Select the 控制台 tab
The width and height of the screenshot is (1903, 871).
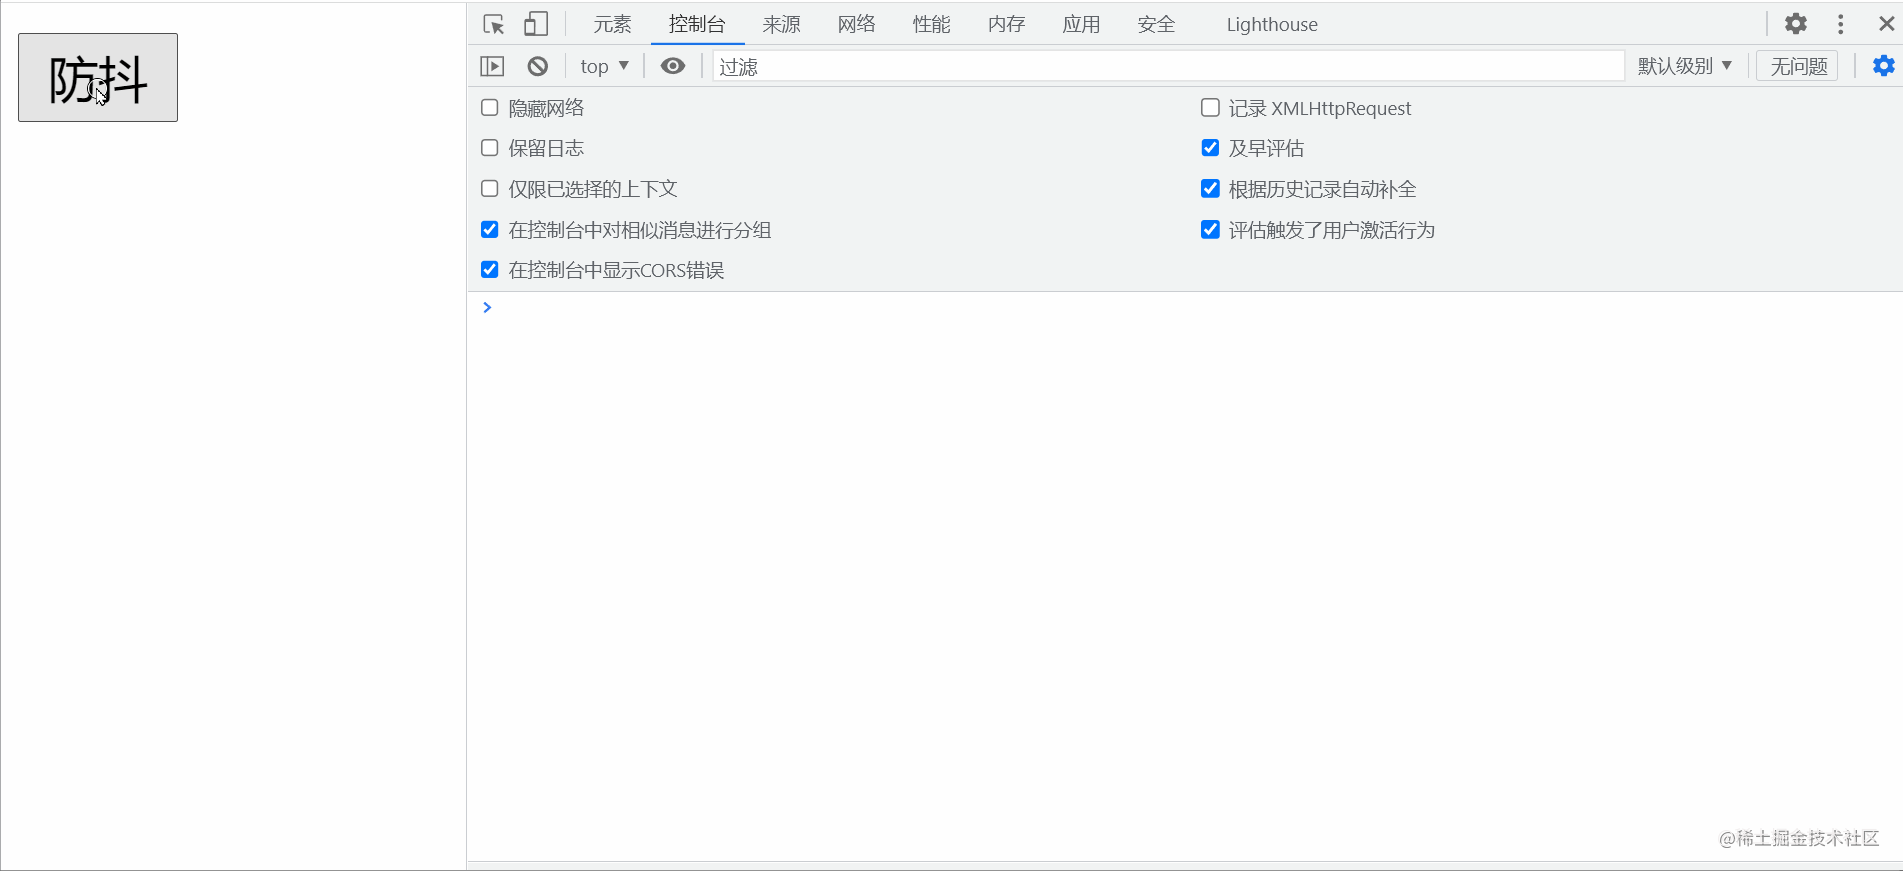[x=697, y=24]
